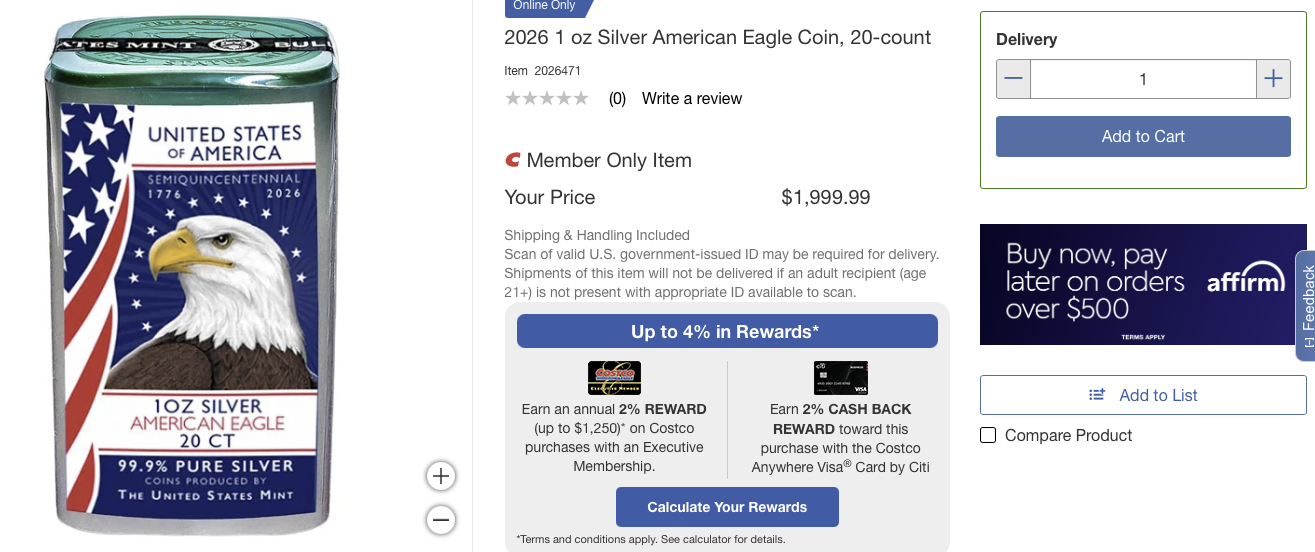Screen dimensions: 1315x552
Task: Click the Affirm pay later banner
Action: (1143, 284)
